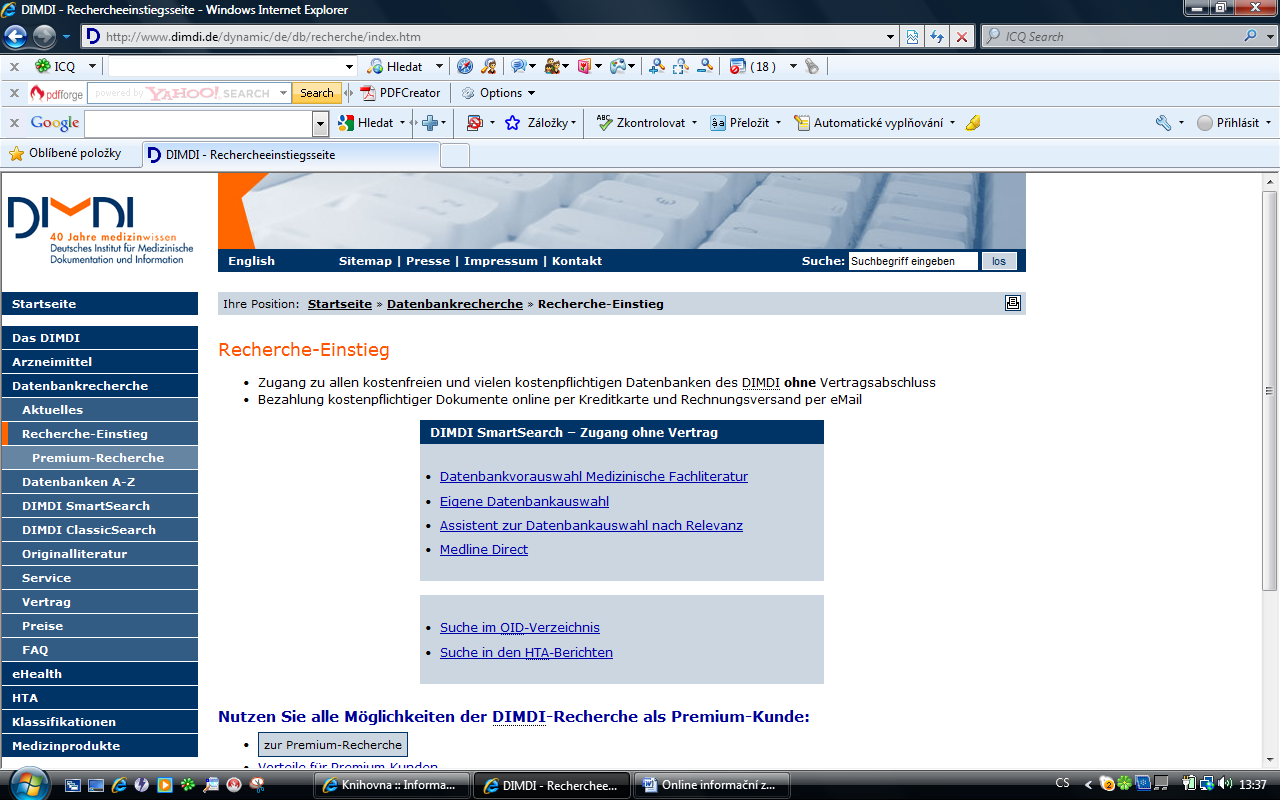Viewport: 1280px width, 800px height.
Task: Open the ICQ logo menu dropdown arrow
Action: pos(92,67)
